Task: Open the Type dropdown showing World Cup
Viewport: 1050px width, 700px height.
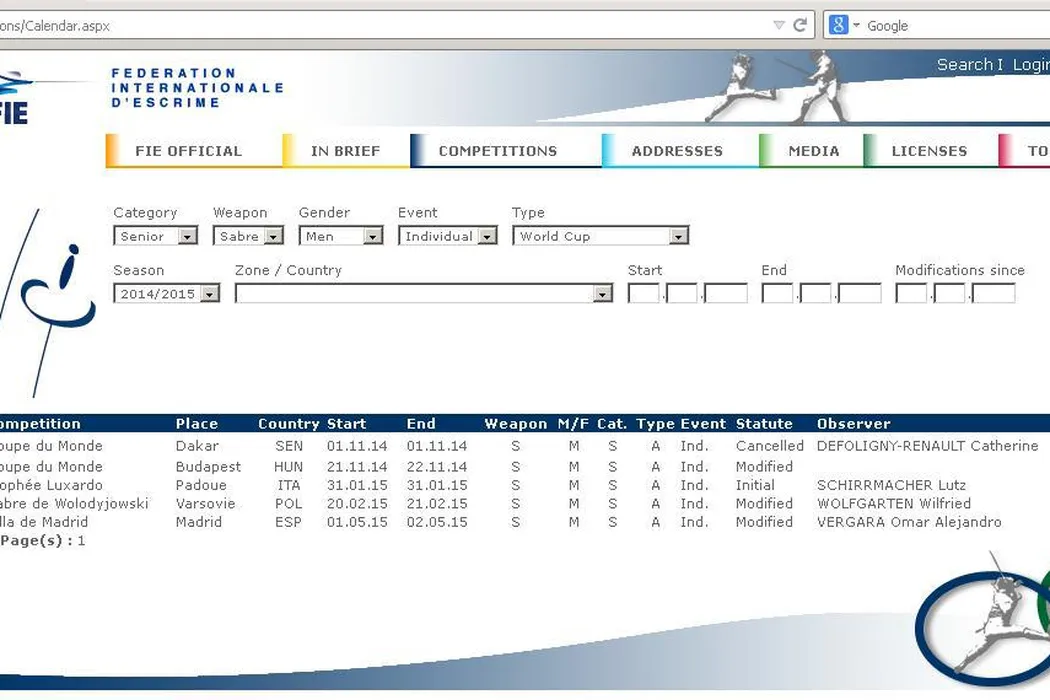Action: [678, 237]
